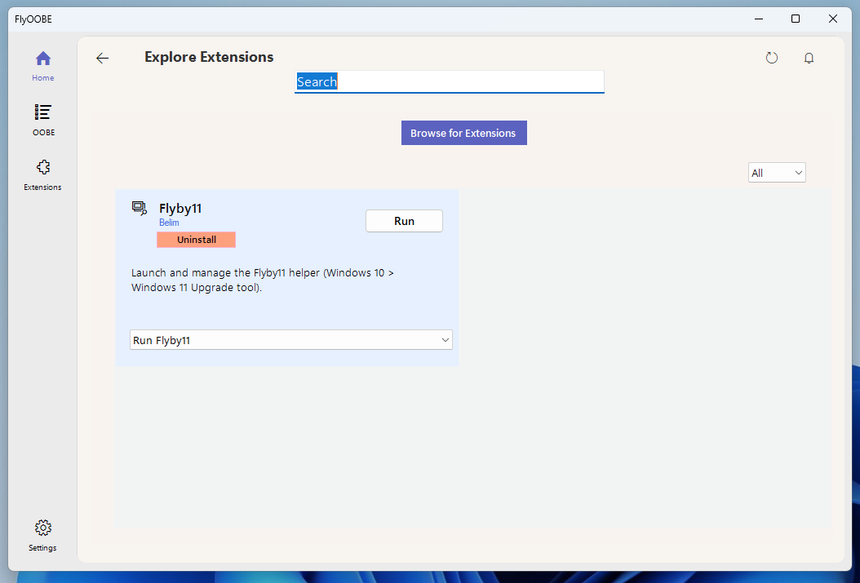Open notifications with the bell icon
Screen dimensions: 860x583
pyautogui.click(x=809, y=58)
